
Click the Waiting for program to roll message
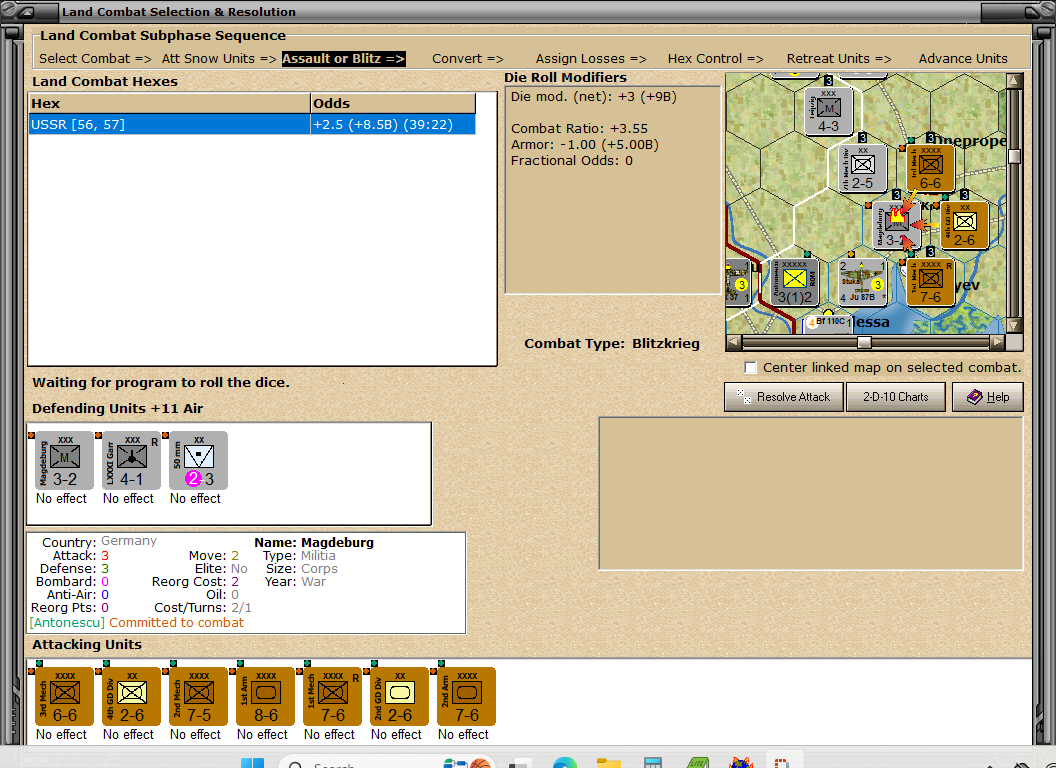tap(161, 383)
